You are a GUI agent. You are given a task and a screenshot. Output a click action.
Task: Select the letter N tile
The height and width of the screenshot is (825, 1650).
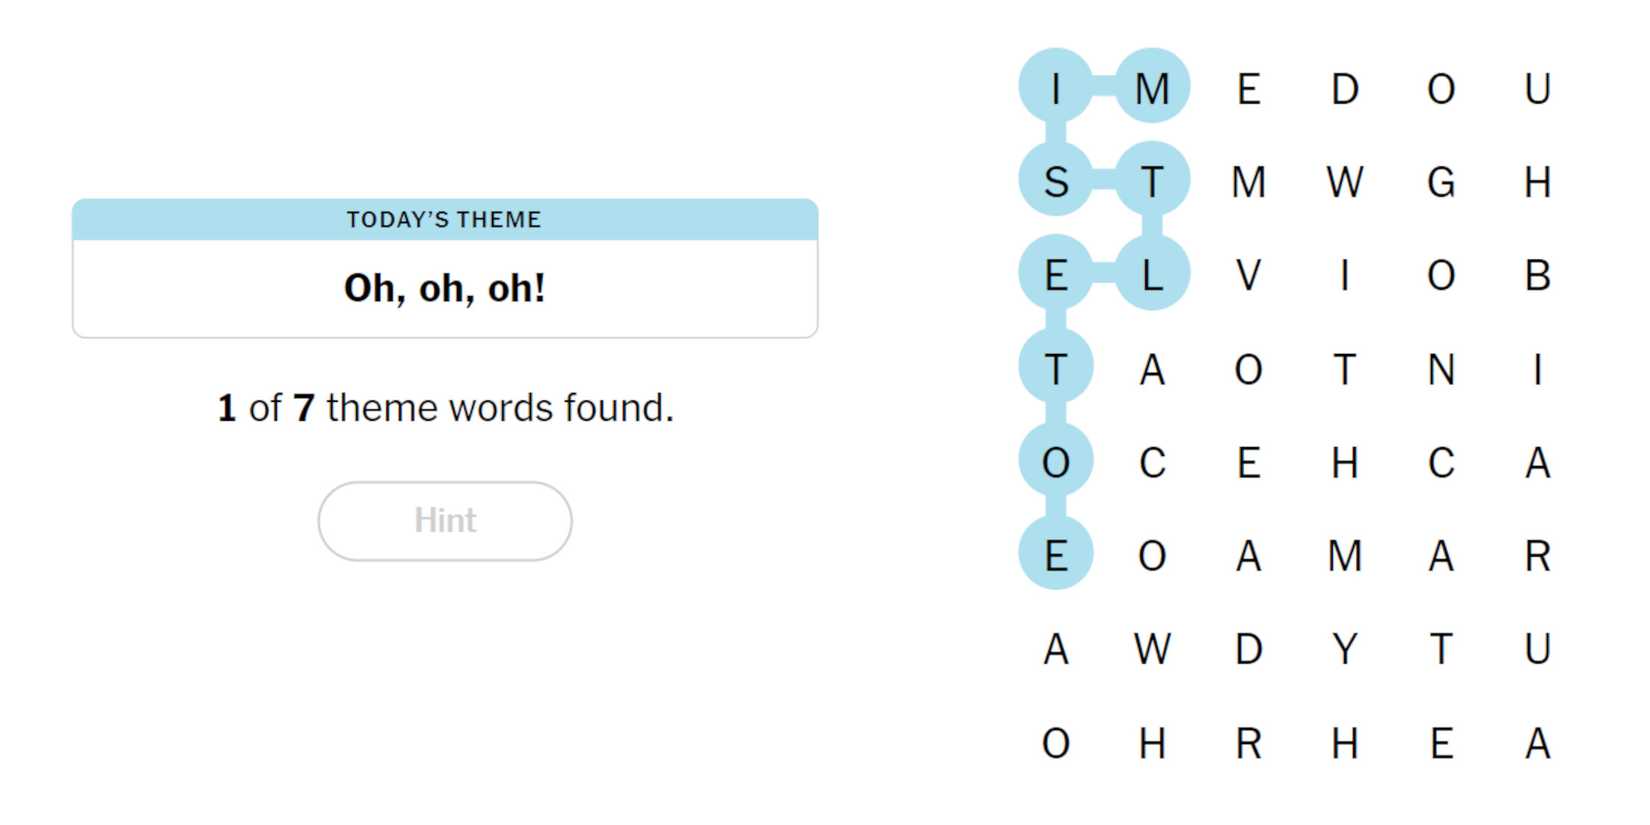tap(1441, 370)
